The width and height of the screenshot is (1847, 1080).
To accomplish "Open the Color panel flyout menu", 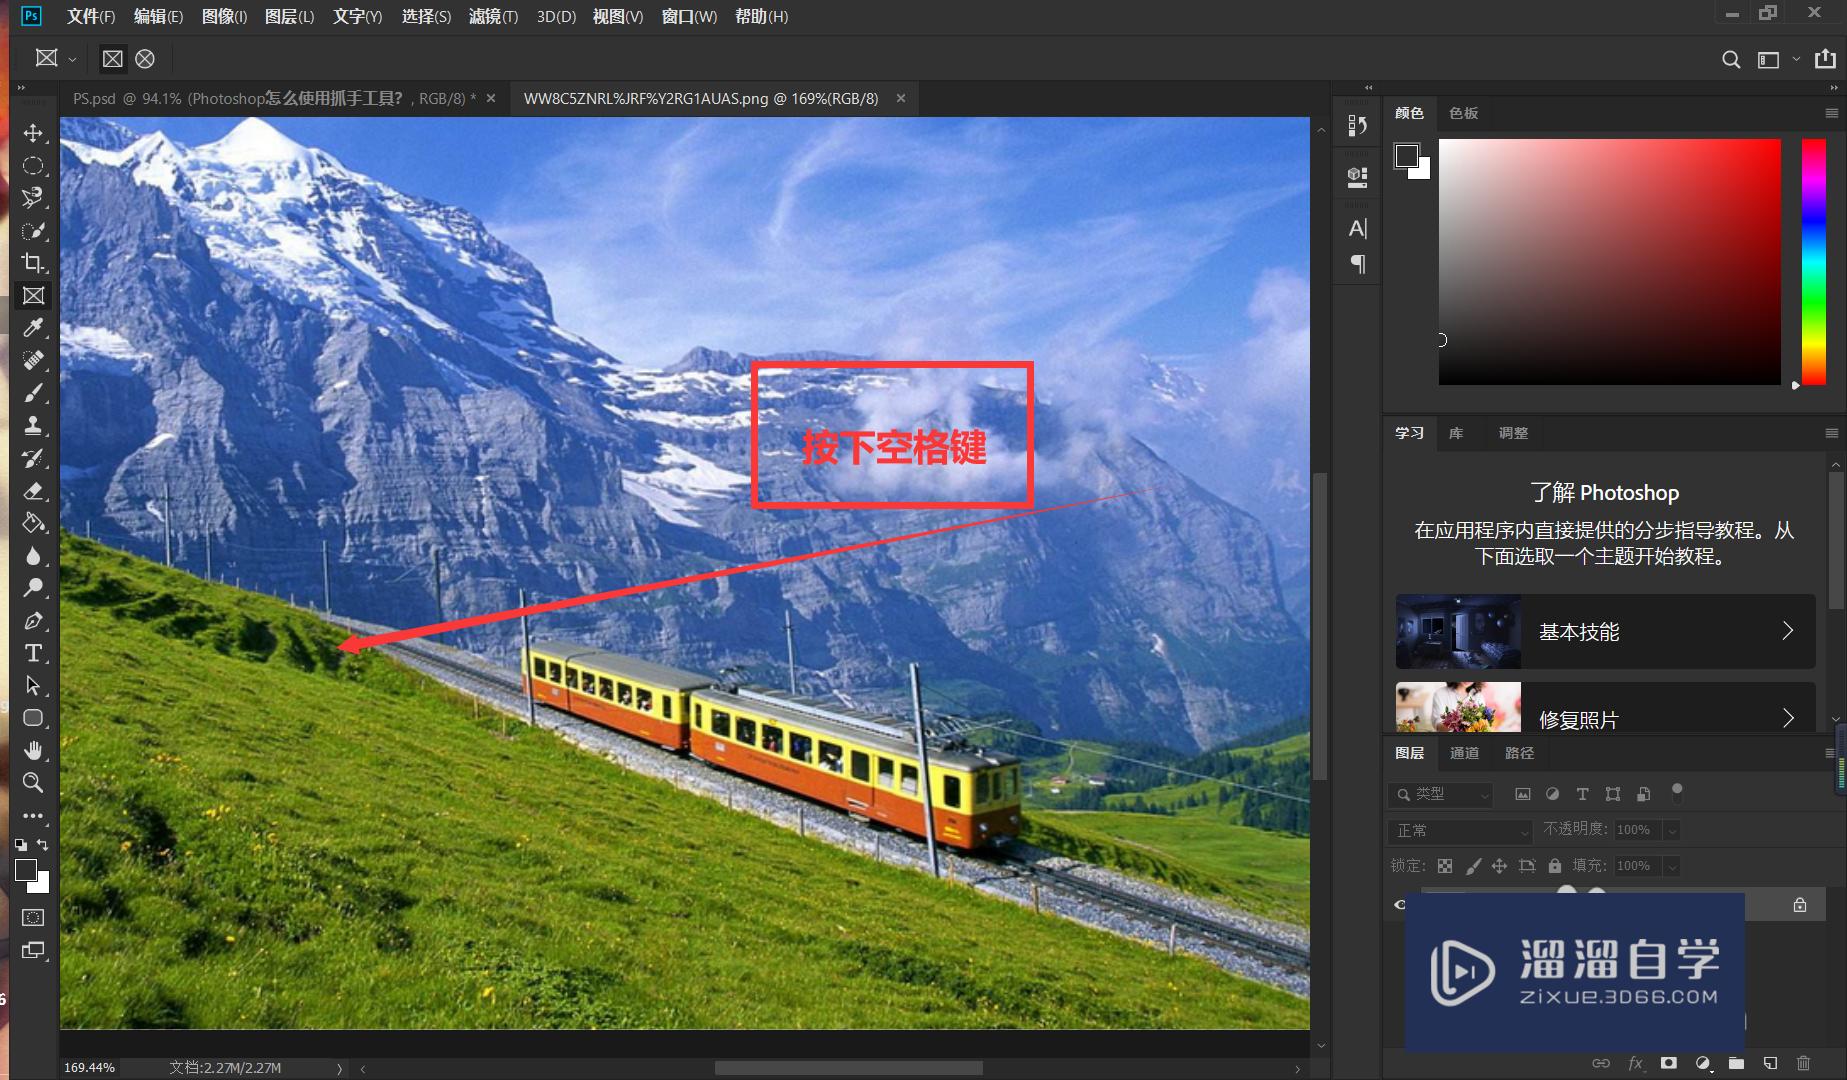I will pos(1831,113).
